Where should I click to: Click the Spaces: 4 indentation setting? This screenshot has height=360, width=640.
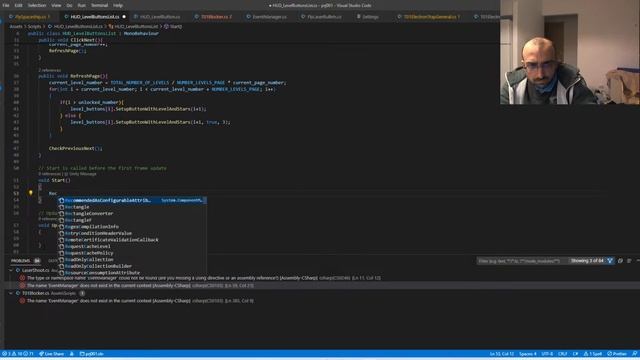tap(528, 354)
